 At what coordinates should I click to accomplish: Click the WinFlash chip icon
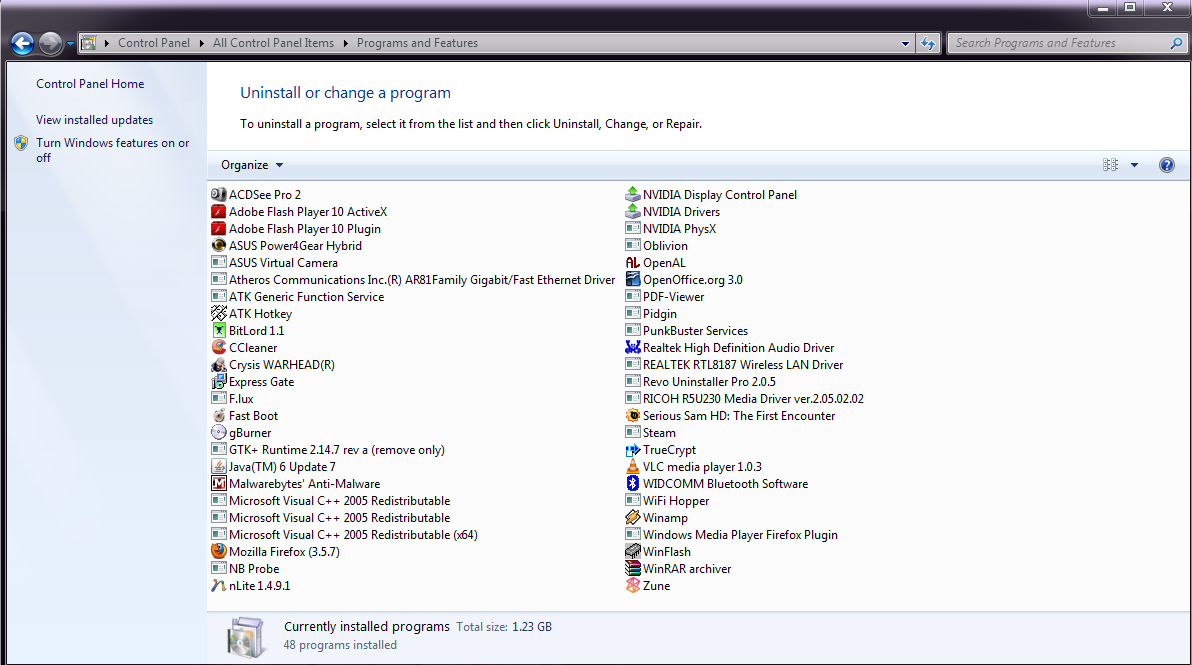tap(632, 552)
